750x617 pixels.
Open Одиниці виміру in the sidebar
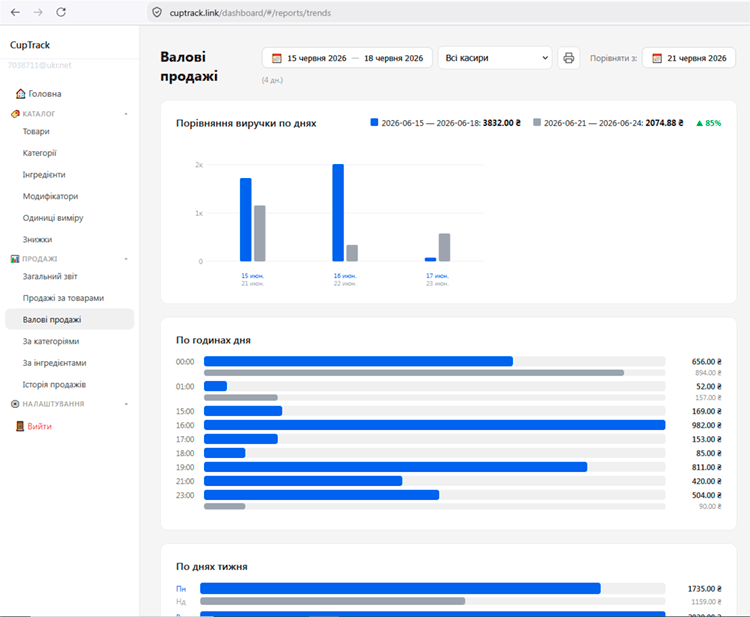coord(53,218)
